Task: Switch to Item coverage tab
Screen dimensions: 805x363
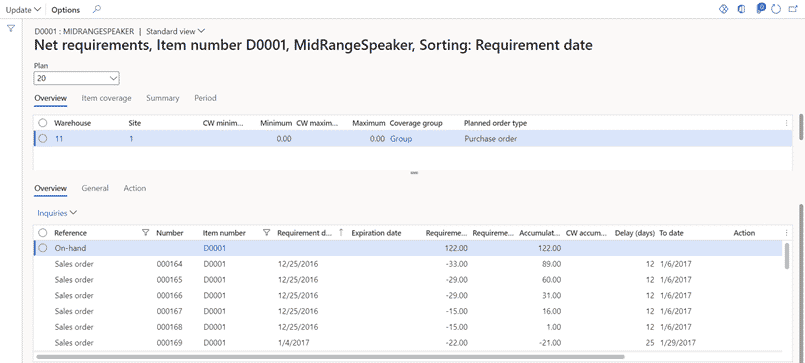Action: pos(106,98)
